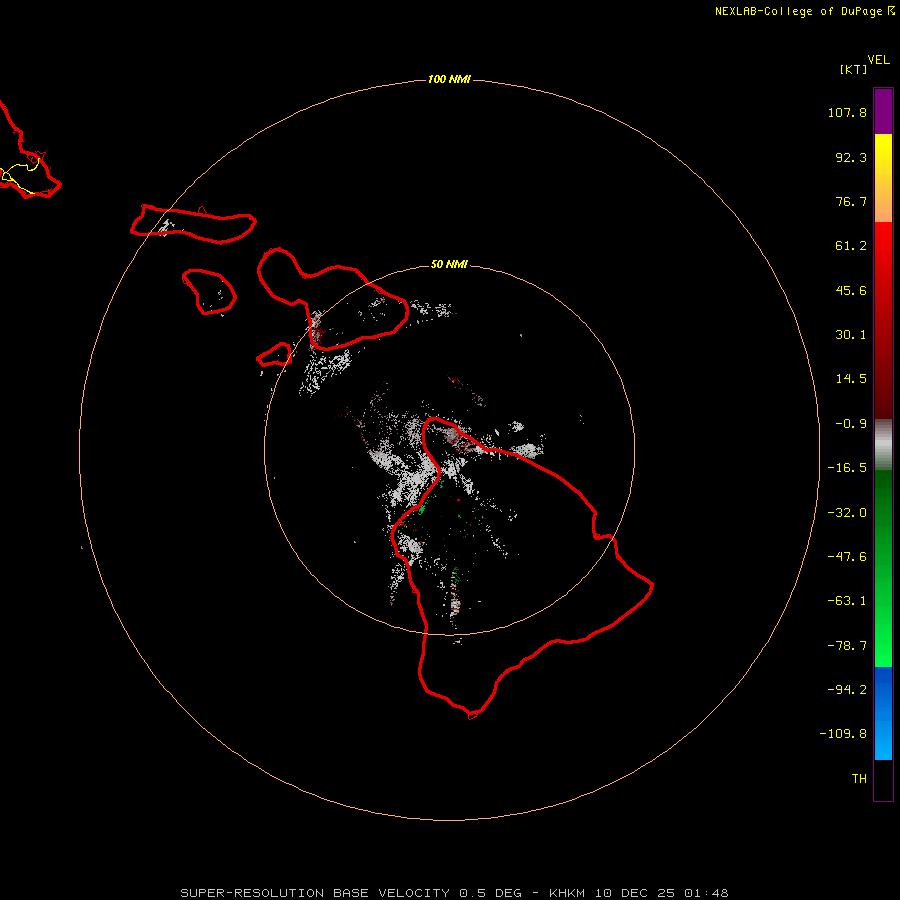Click the 30.1 velocity scale value
This screenshot has height=900, width=900.
[x=851, y=335]
